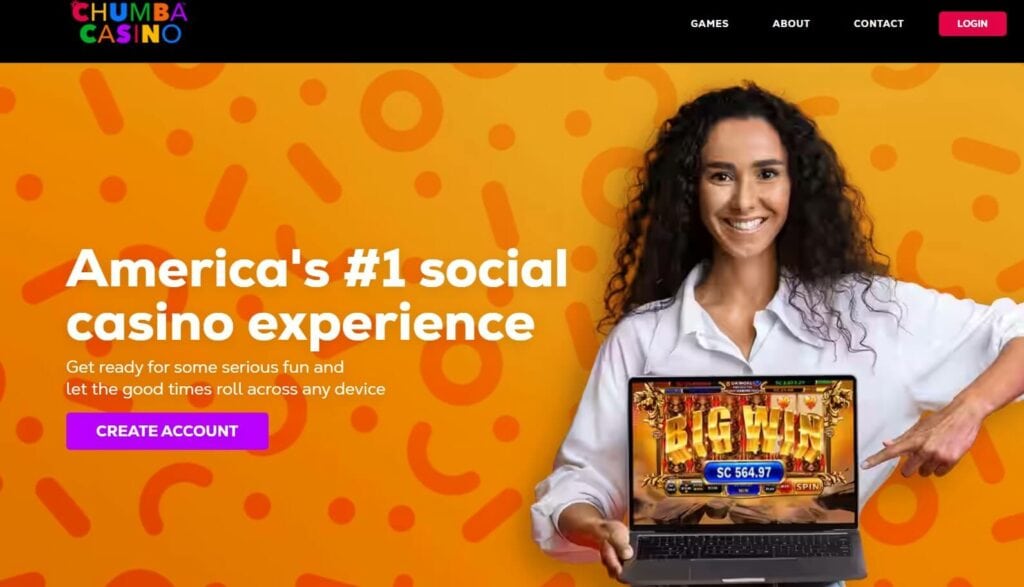The height and width of the screenshot is (587, 1024).
Task: Click the golden BIG WIN graphic
Action: [x=744, y=432]
